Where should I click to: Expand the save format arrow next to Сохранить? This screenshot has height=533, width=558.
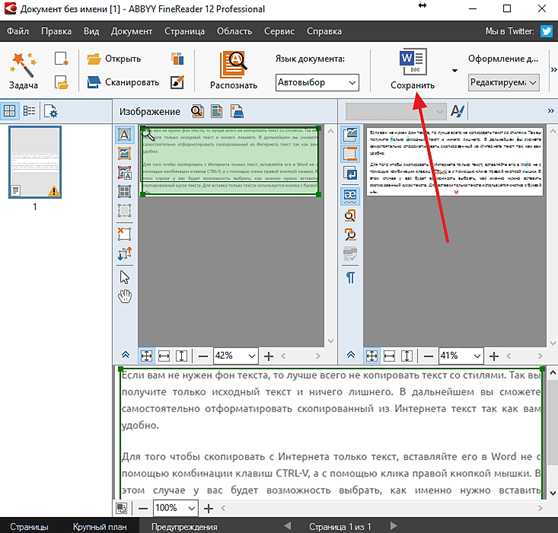click(x=454, y=70)
